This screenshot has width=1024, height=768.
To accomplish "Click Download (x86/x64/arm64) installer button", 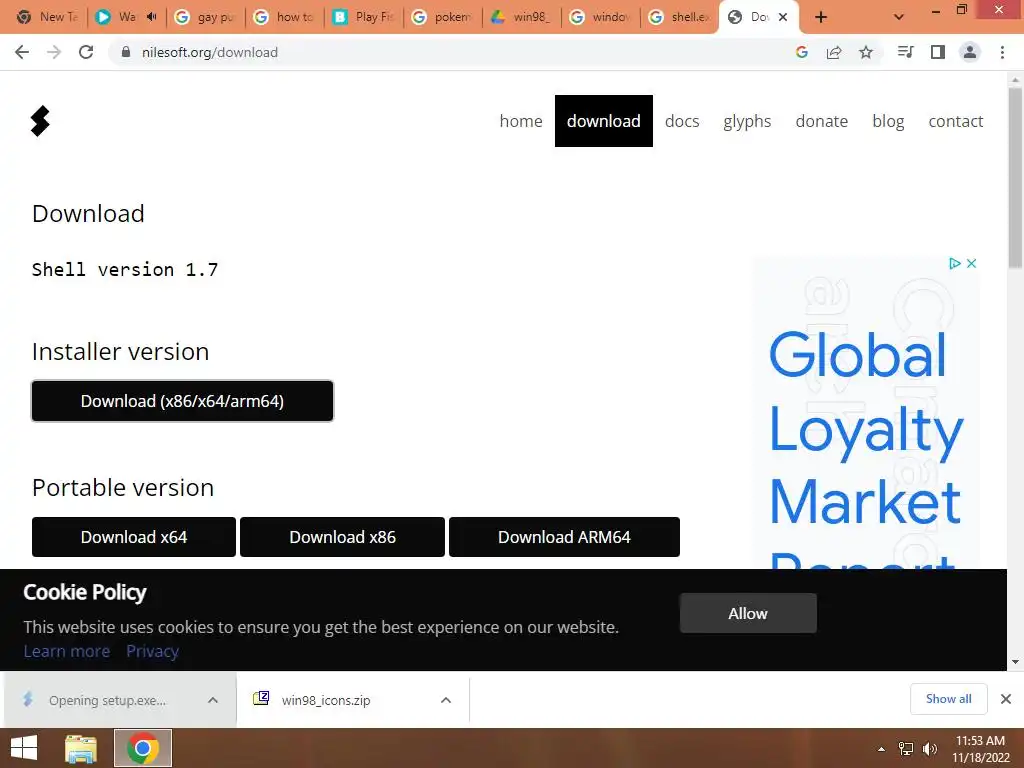I will 182,401.
